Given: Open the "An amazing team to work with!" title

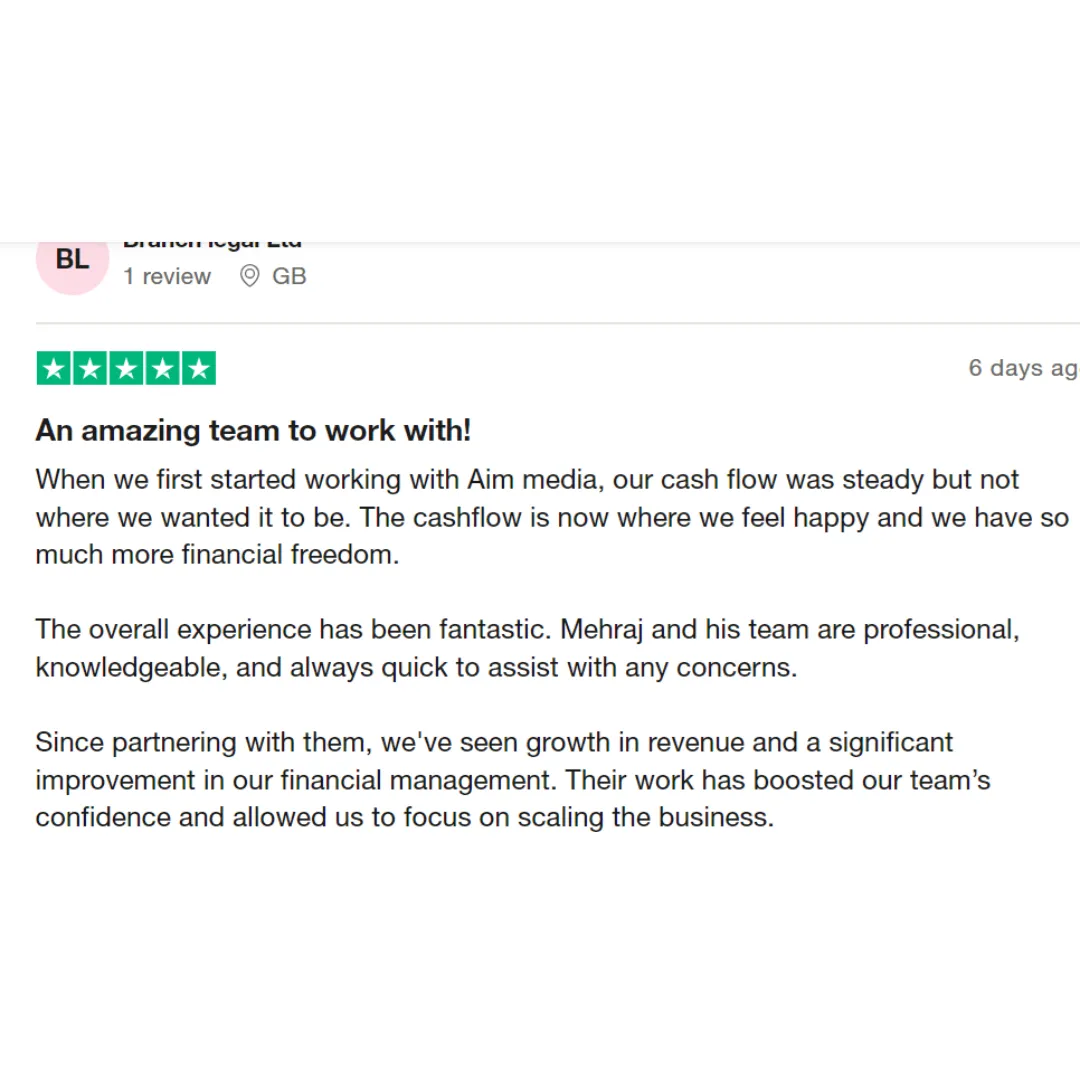Looking at the screenshot, I should click(x=253, y=430).
